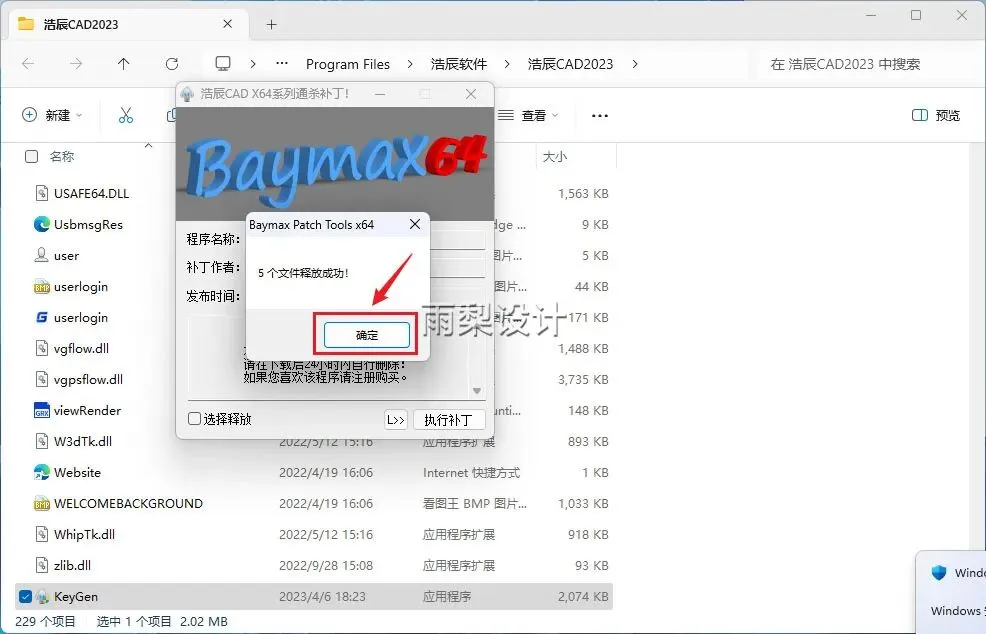Select the user file icon

pyautogui.click(x=42, y=255)
